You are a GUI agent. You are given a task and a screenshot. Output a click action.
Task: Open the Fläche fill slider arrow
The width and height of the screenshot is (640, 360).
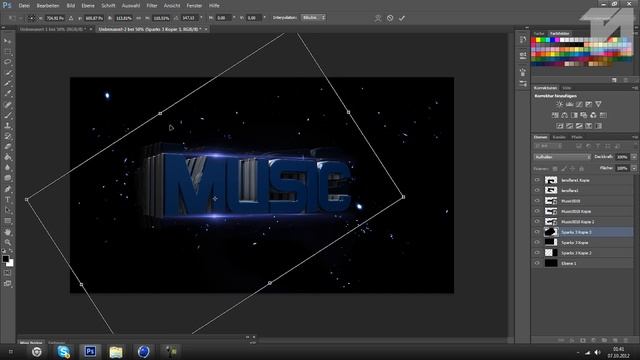tap(634, 168)
